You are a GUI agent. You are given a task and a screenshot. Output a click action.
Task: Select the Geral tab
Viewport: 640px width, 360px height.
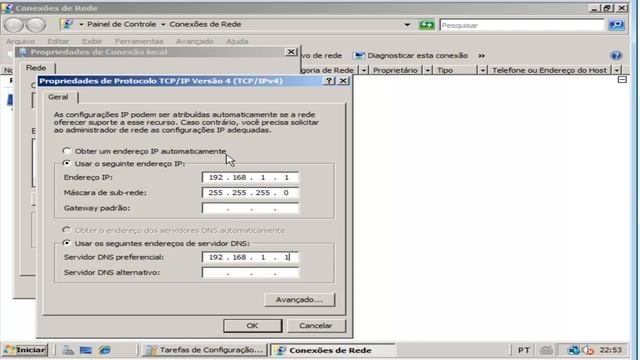(58, 97)
